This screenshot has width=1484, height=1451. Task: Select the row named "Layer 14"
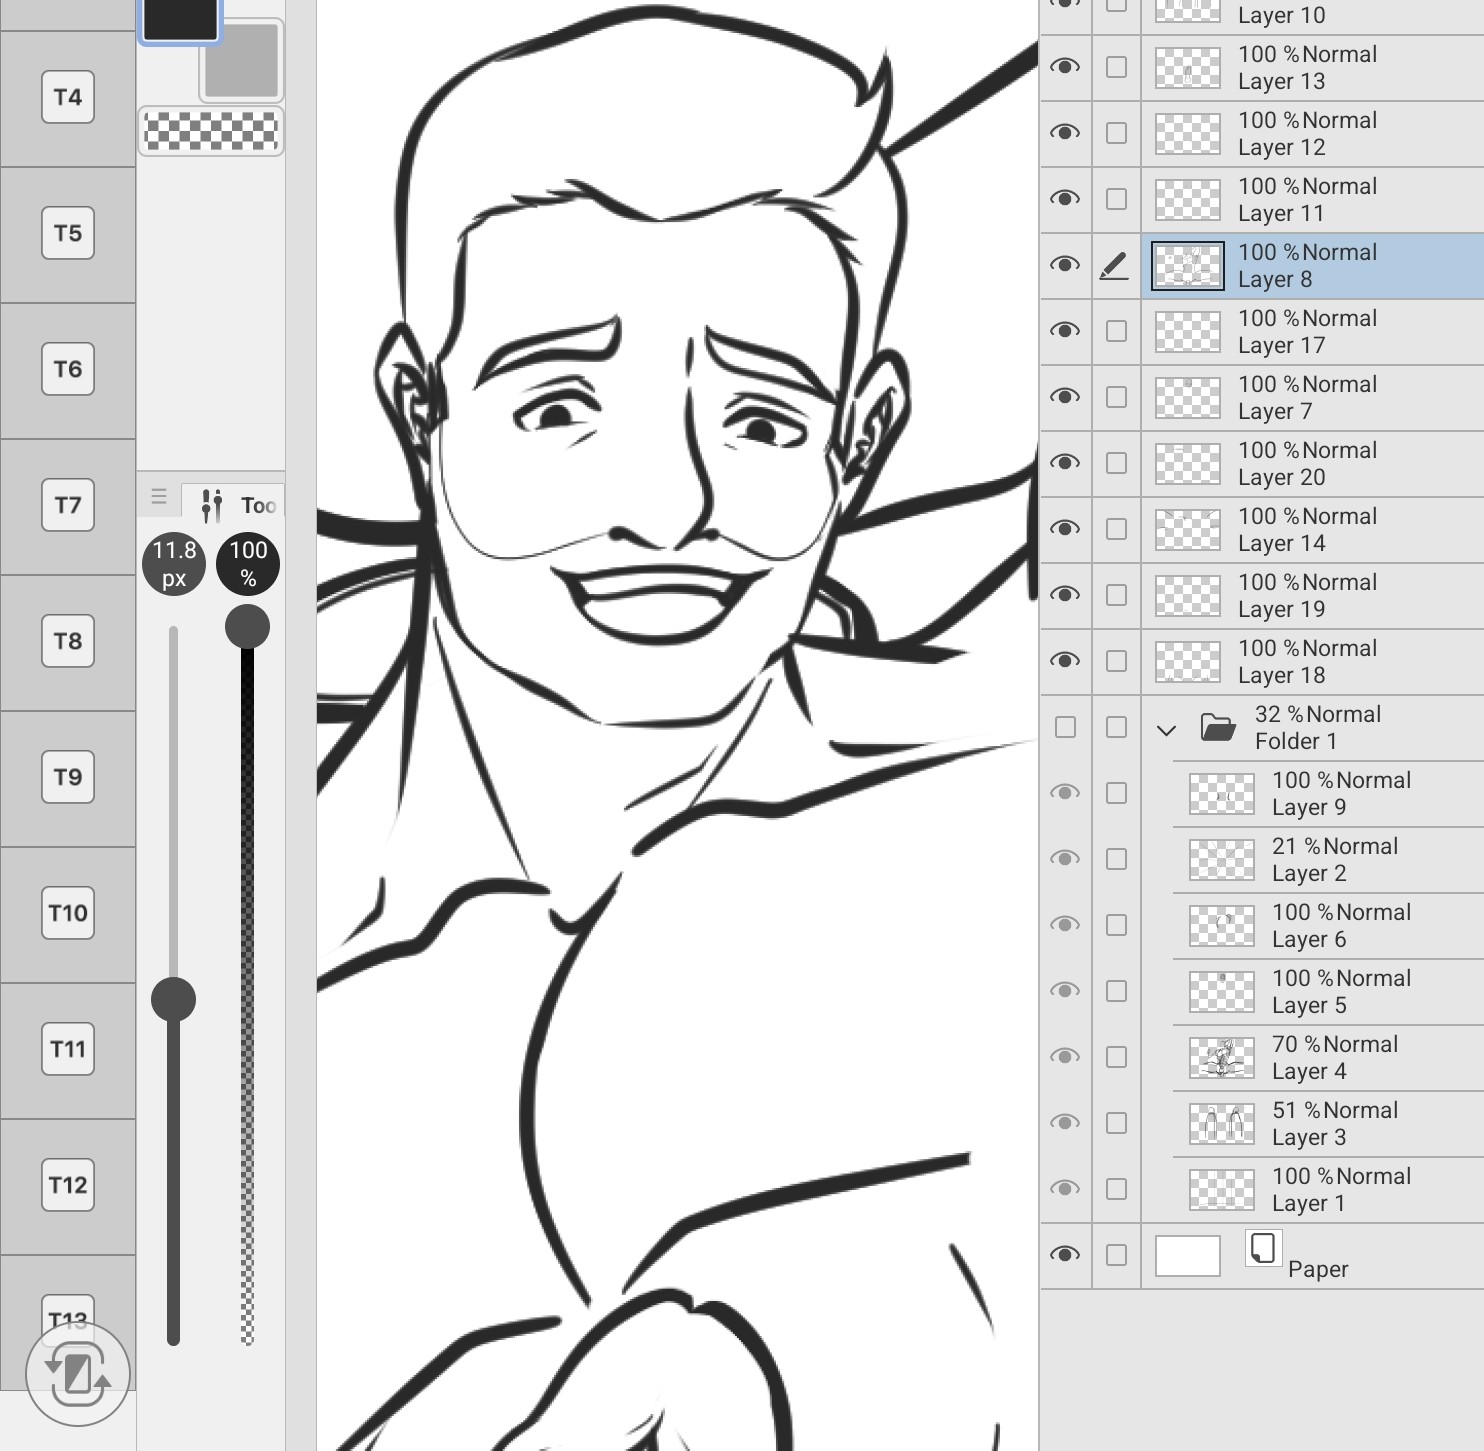tap(1313, 530)
